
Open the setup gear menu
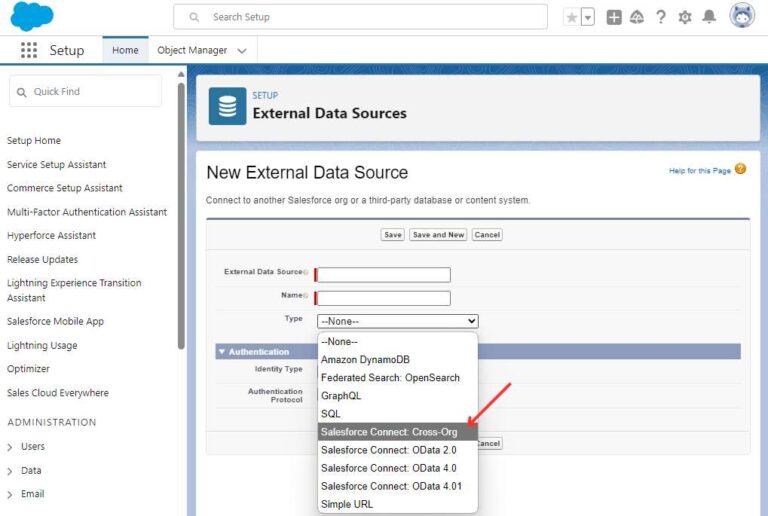click(x=685, y=17)
